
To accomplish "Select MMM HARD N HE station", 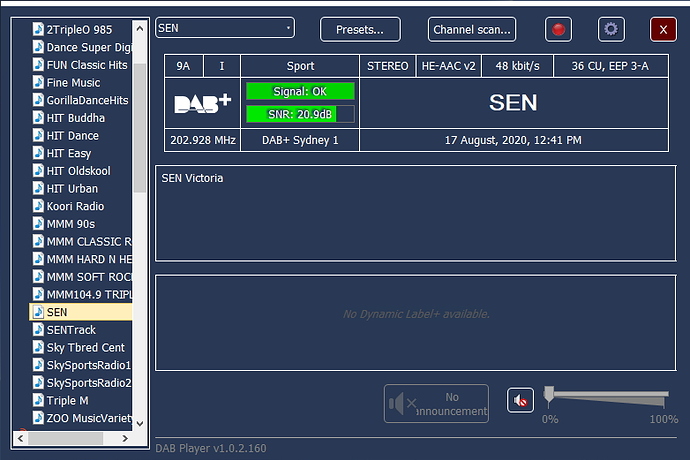I will point(82,259).
